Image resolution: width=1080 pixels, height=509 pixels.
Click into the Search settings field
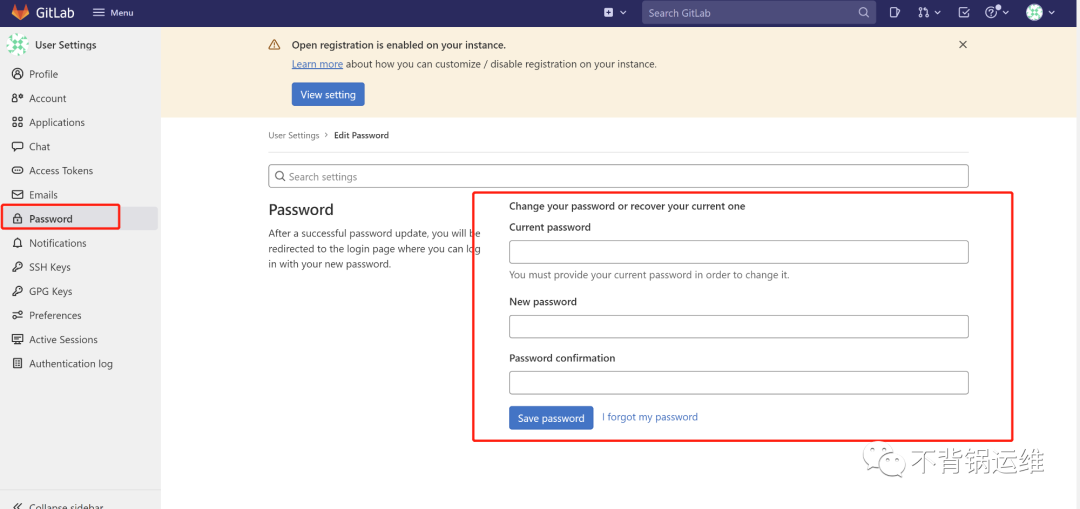(619, 176)
